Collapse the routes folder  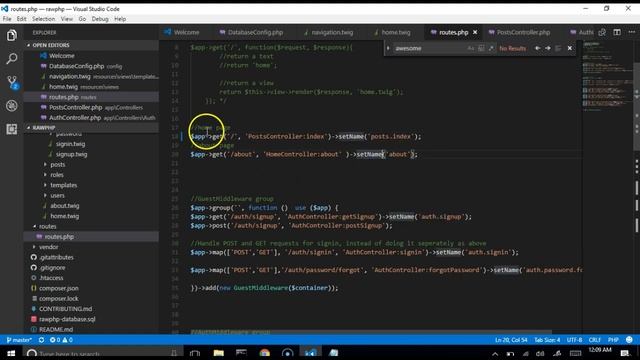click(47, 226)
